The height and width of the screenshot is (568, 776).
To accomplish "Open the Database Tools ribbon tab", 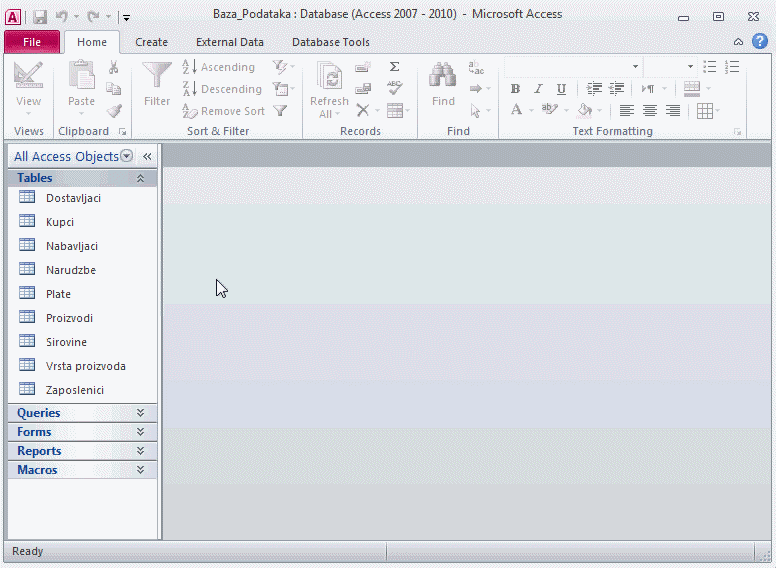I will pyautogui.click(x=331, y=42).
